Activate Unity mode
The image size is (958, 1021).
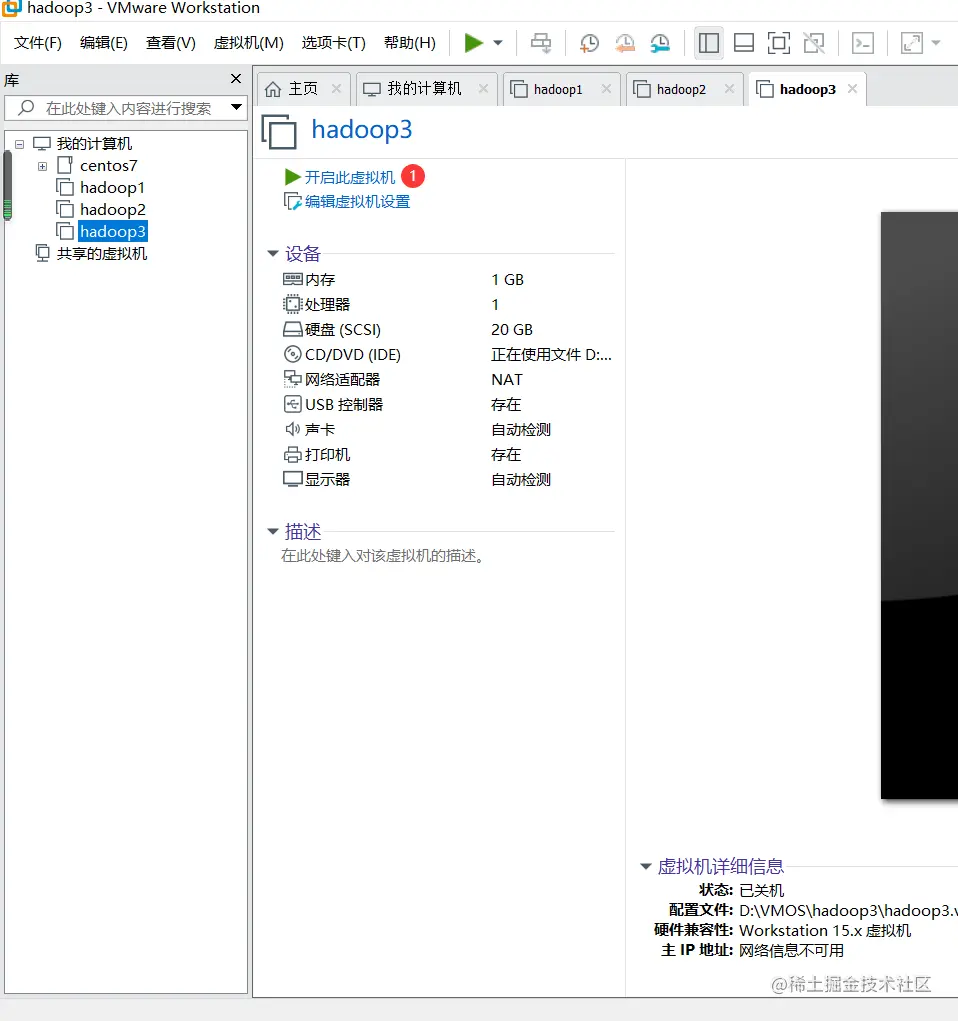point(813,42)
